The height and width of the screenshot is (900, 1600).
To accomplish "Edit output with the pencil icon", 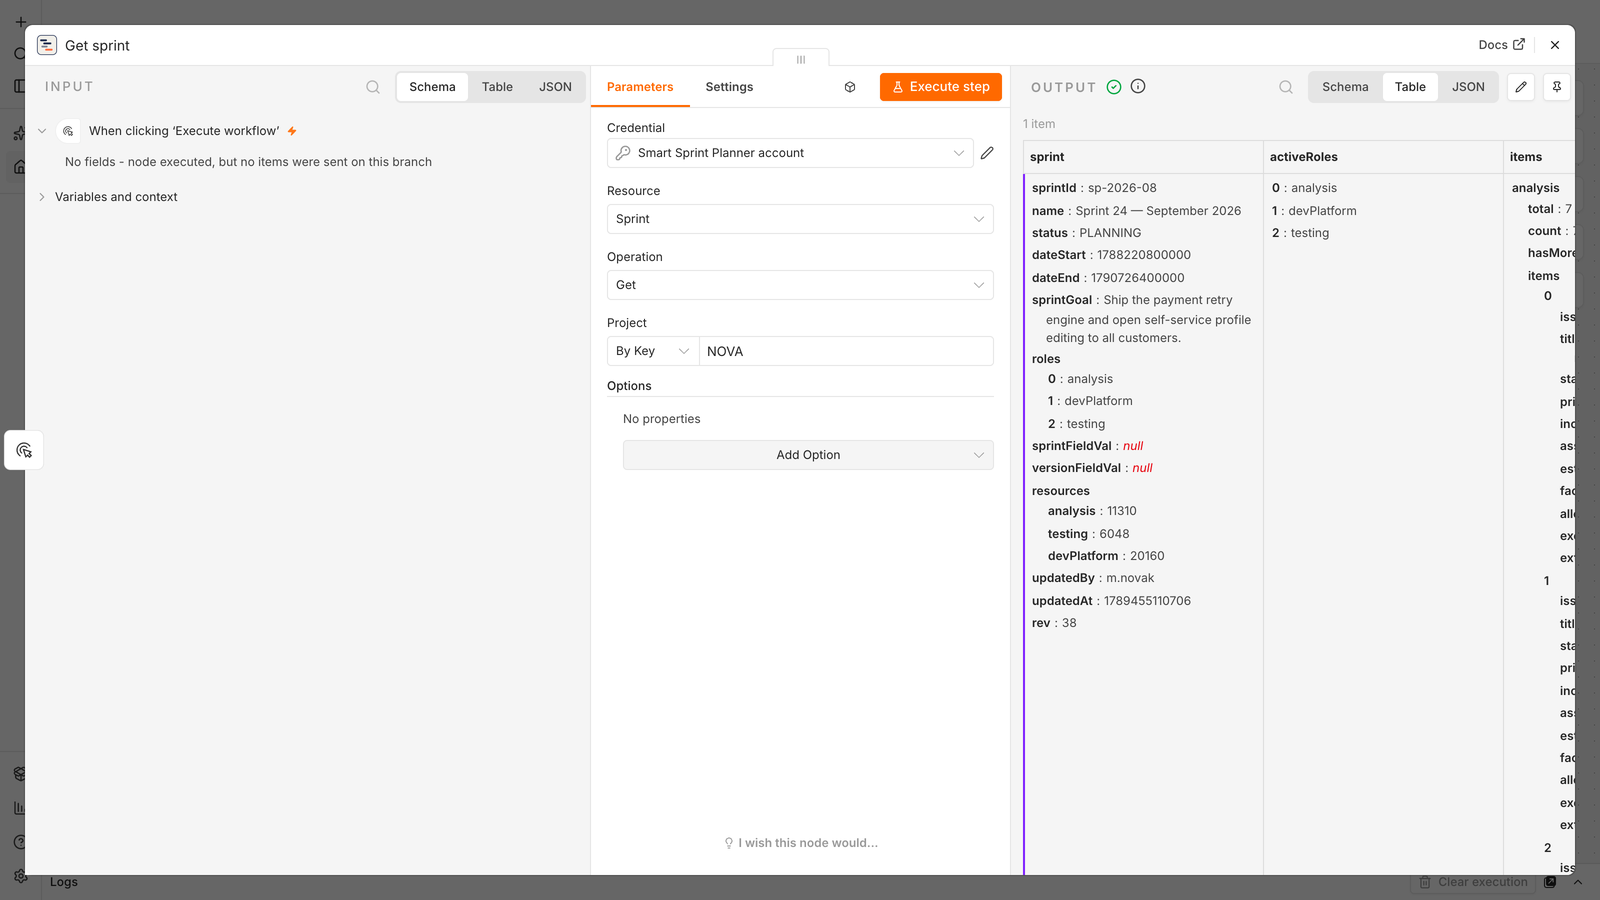I will click(1521, 87).
